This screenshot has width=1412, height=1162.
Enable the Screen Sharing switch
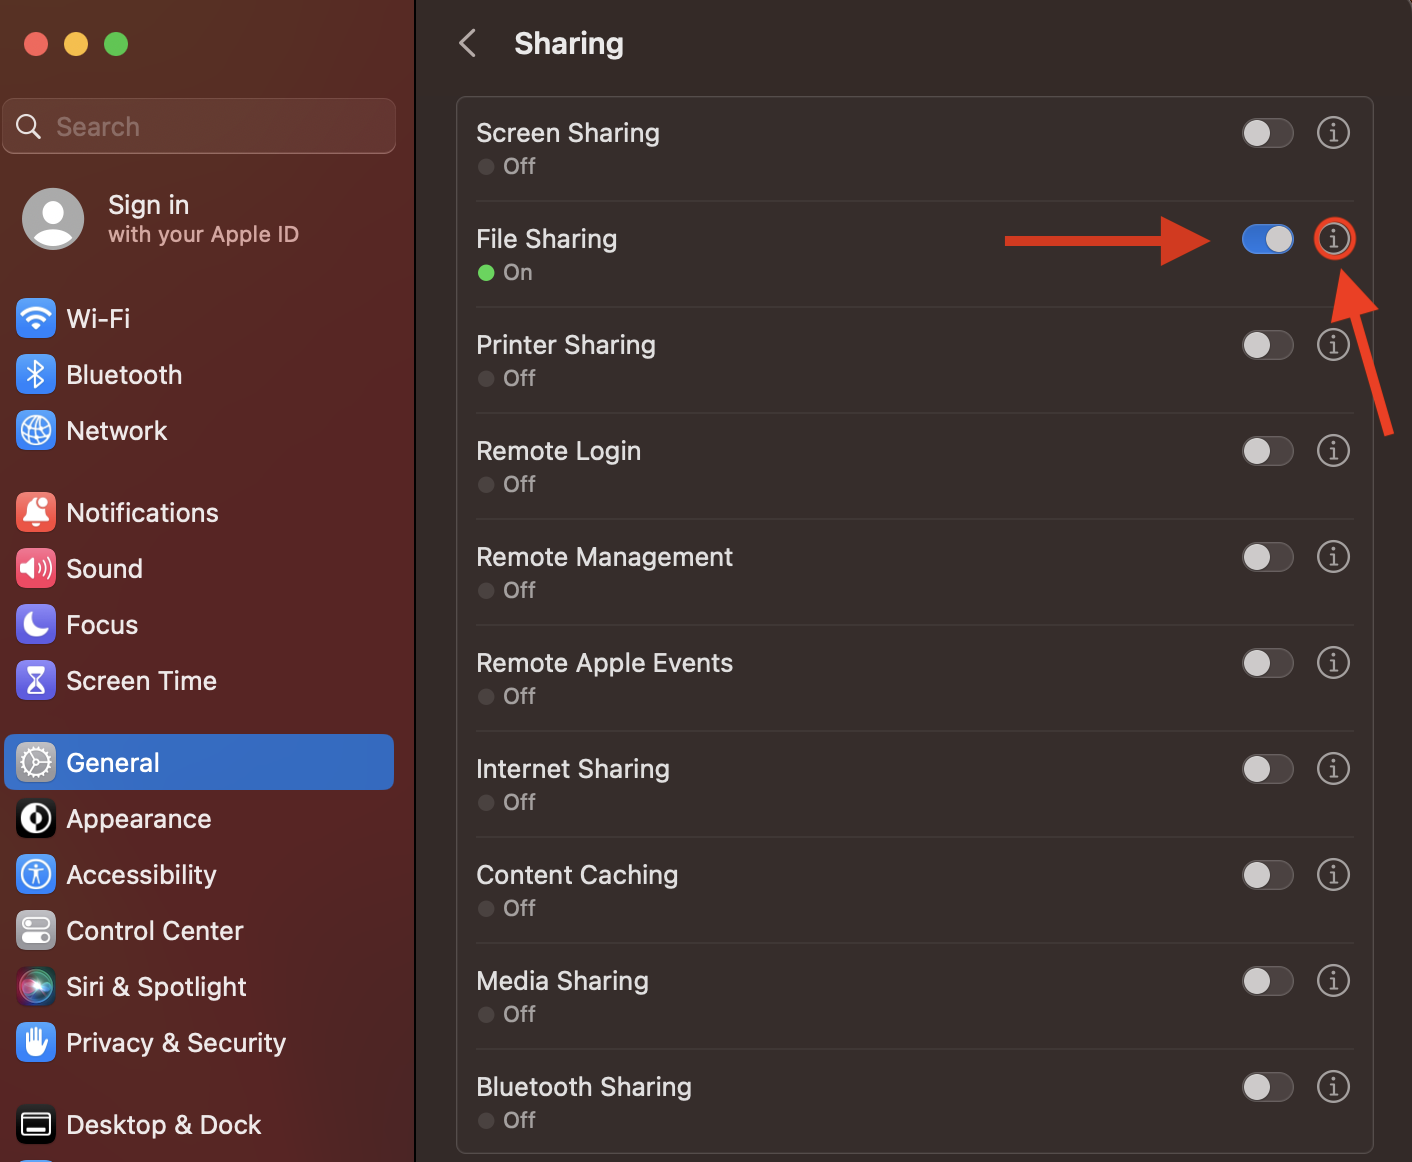[1267, 133]
